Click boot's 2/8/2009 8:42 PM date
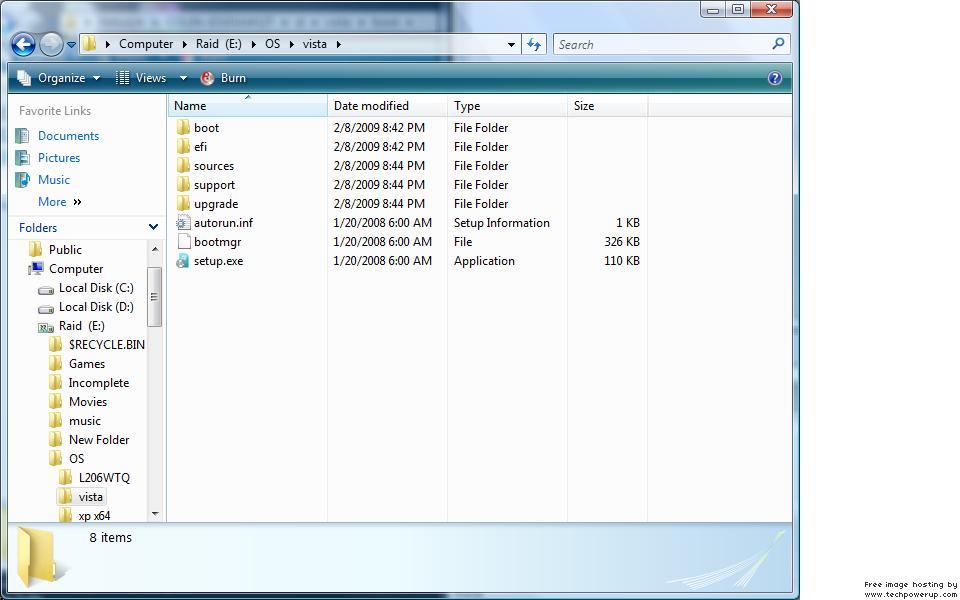The width and height of the screenshot is (960, 600). click(379, 128)
